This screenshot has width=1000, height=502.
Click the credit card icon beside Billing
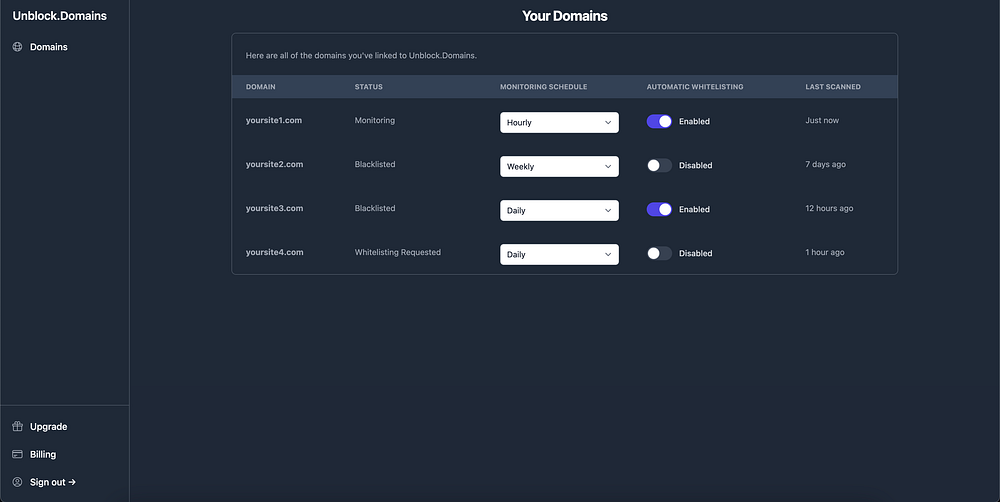(x=17, y=454)
